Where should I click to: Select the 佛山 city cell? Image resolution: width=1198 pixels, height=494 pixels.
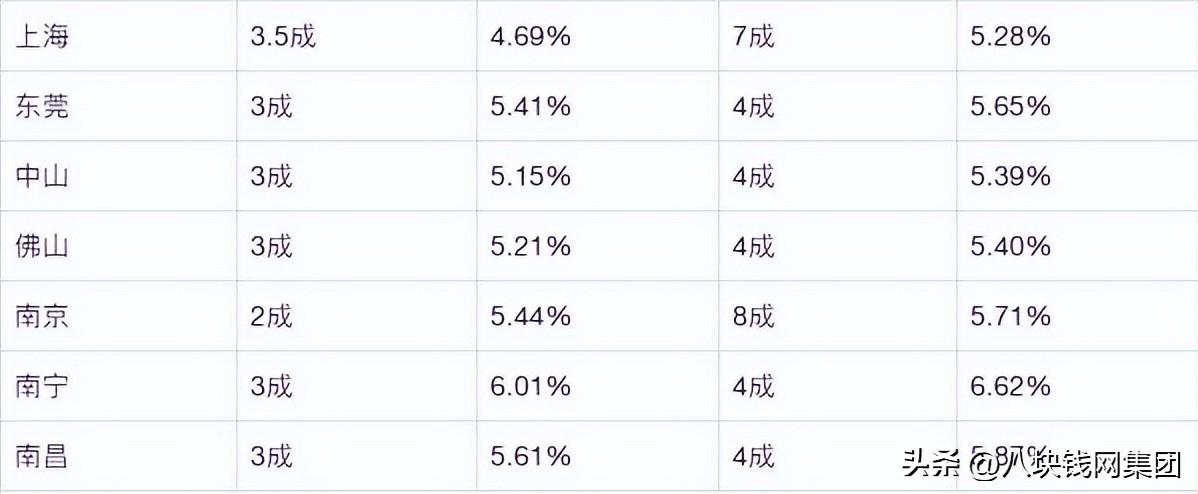[42, 246]
